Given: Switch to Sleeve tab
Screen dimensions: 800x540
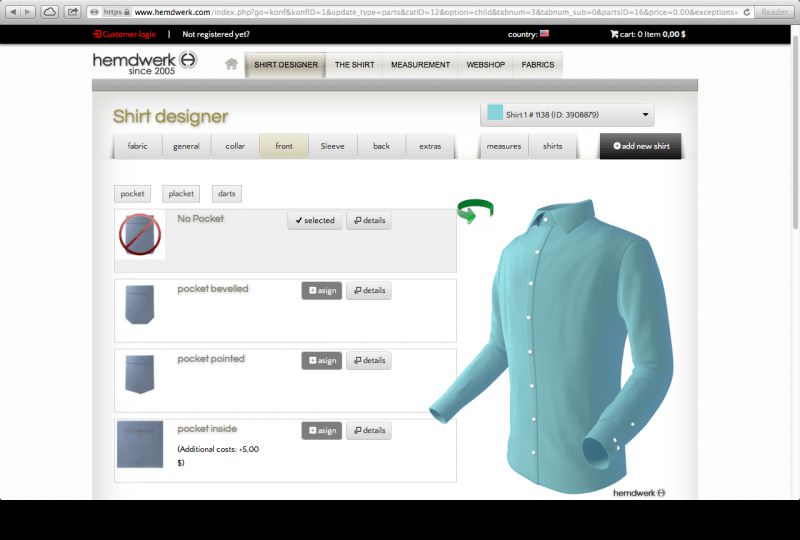Looking at the screenshot, I should click(333, 146).
